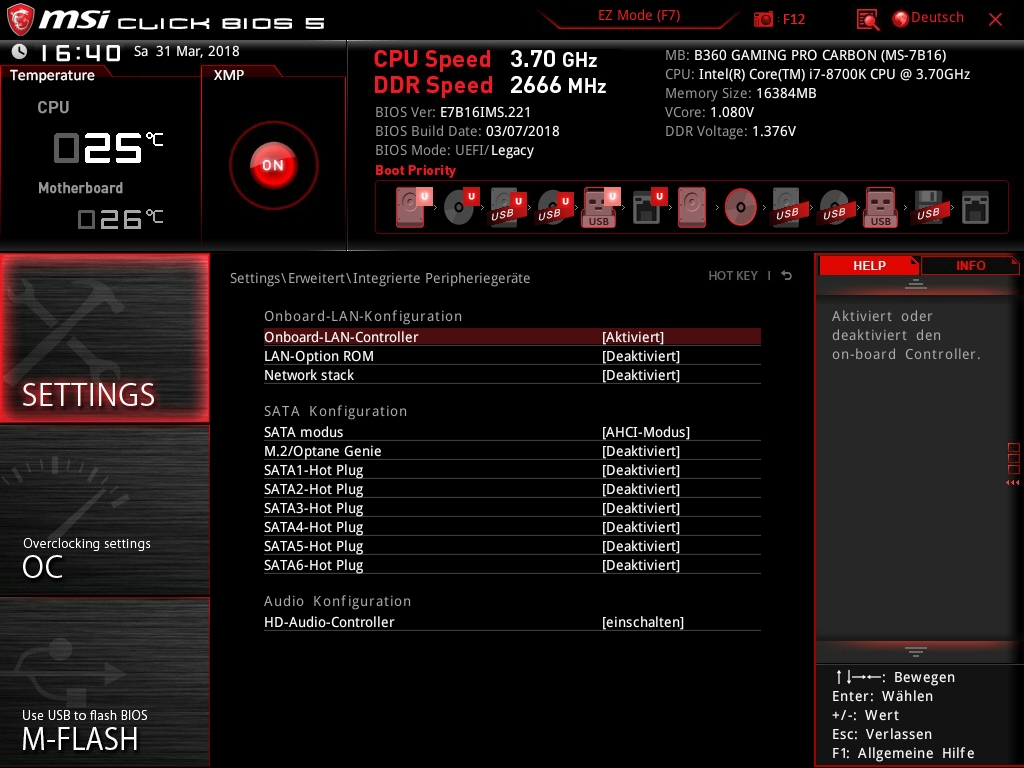Click the breadcrumb Settings\Erweitert\Integrierte Peripheriegeräte

point(380,278)
